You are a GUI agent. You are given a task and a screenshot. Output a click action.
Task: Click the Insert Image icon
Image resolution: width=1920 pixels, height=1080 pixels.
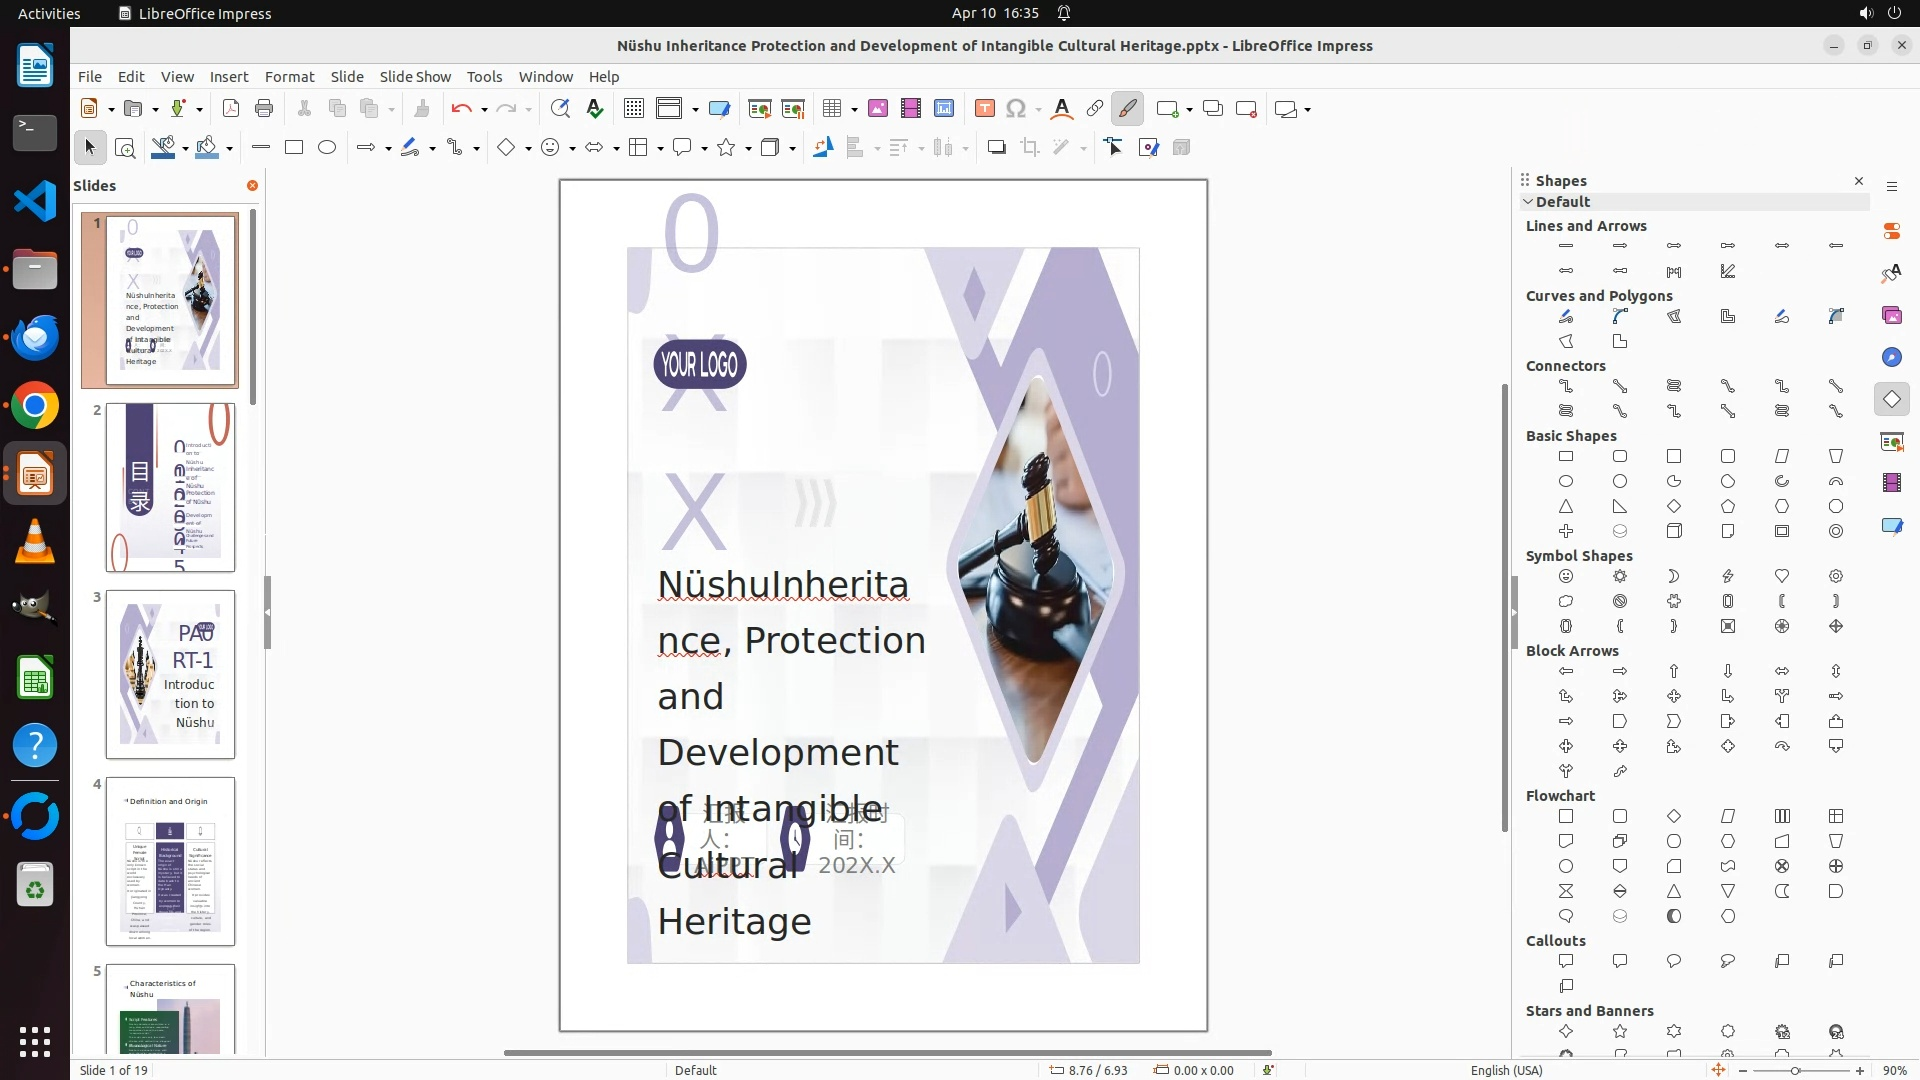point(878,109)
